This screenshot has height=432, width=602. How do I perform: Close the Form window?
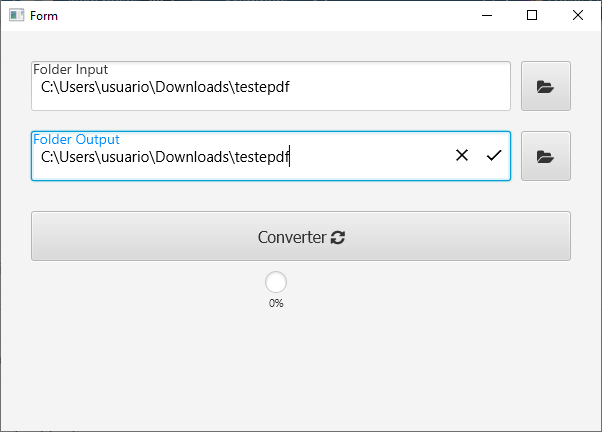tap(578, 15)
